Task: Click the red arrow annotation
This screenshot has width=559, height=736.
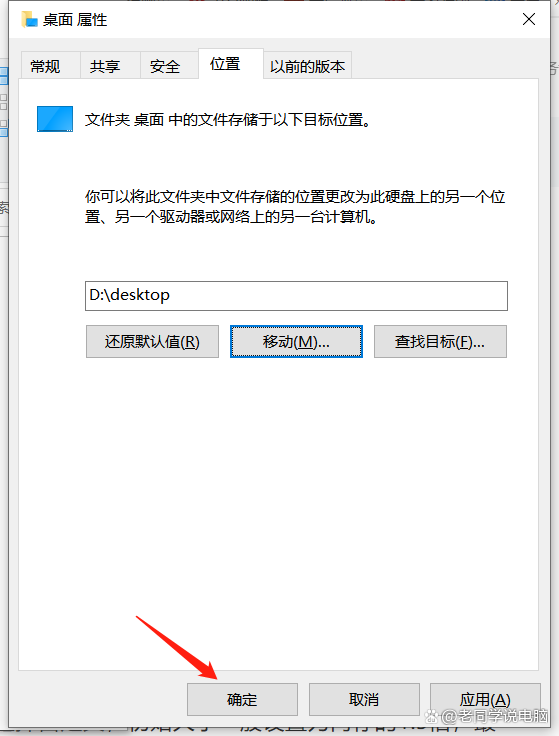Action: (177, 648)
